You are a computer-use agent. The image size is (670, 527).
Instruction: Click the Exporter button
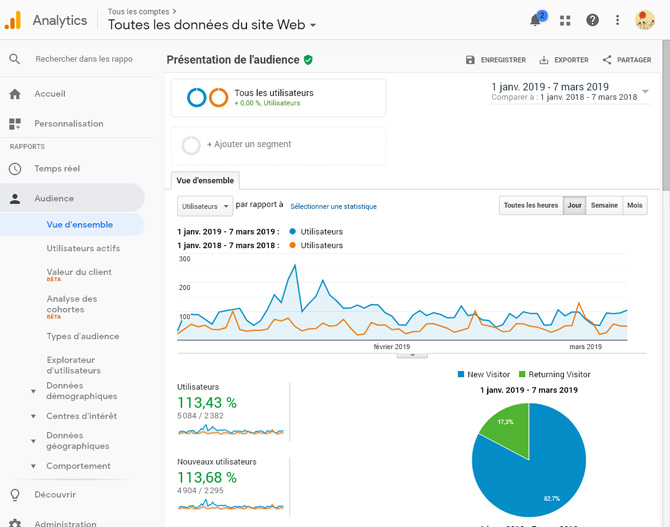tap(564, 60)
